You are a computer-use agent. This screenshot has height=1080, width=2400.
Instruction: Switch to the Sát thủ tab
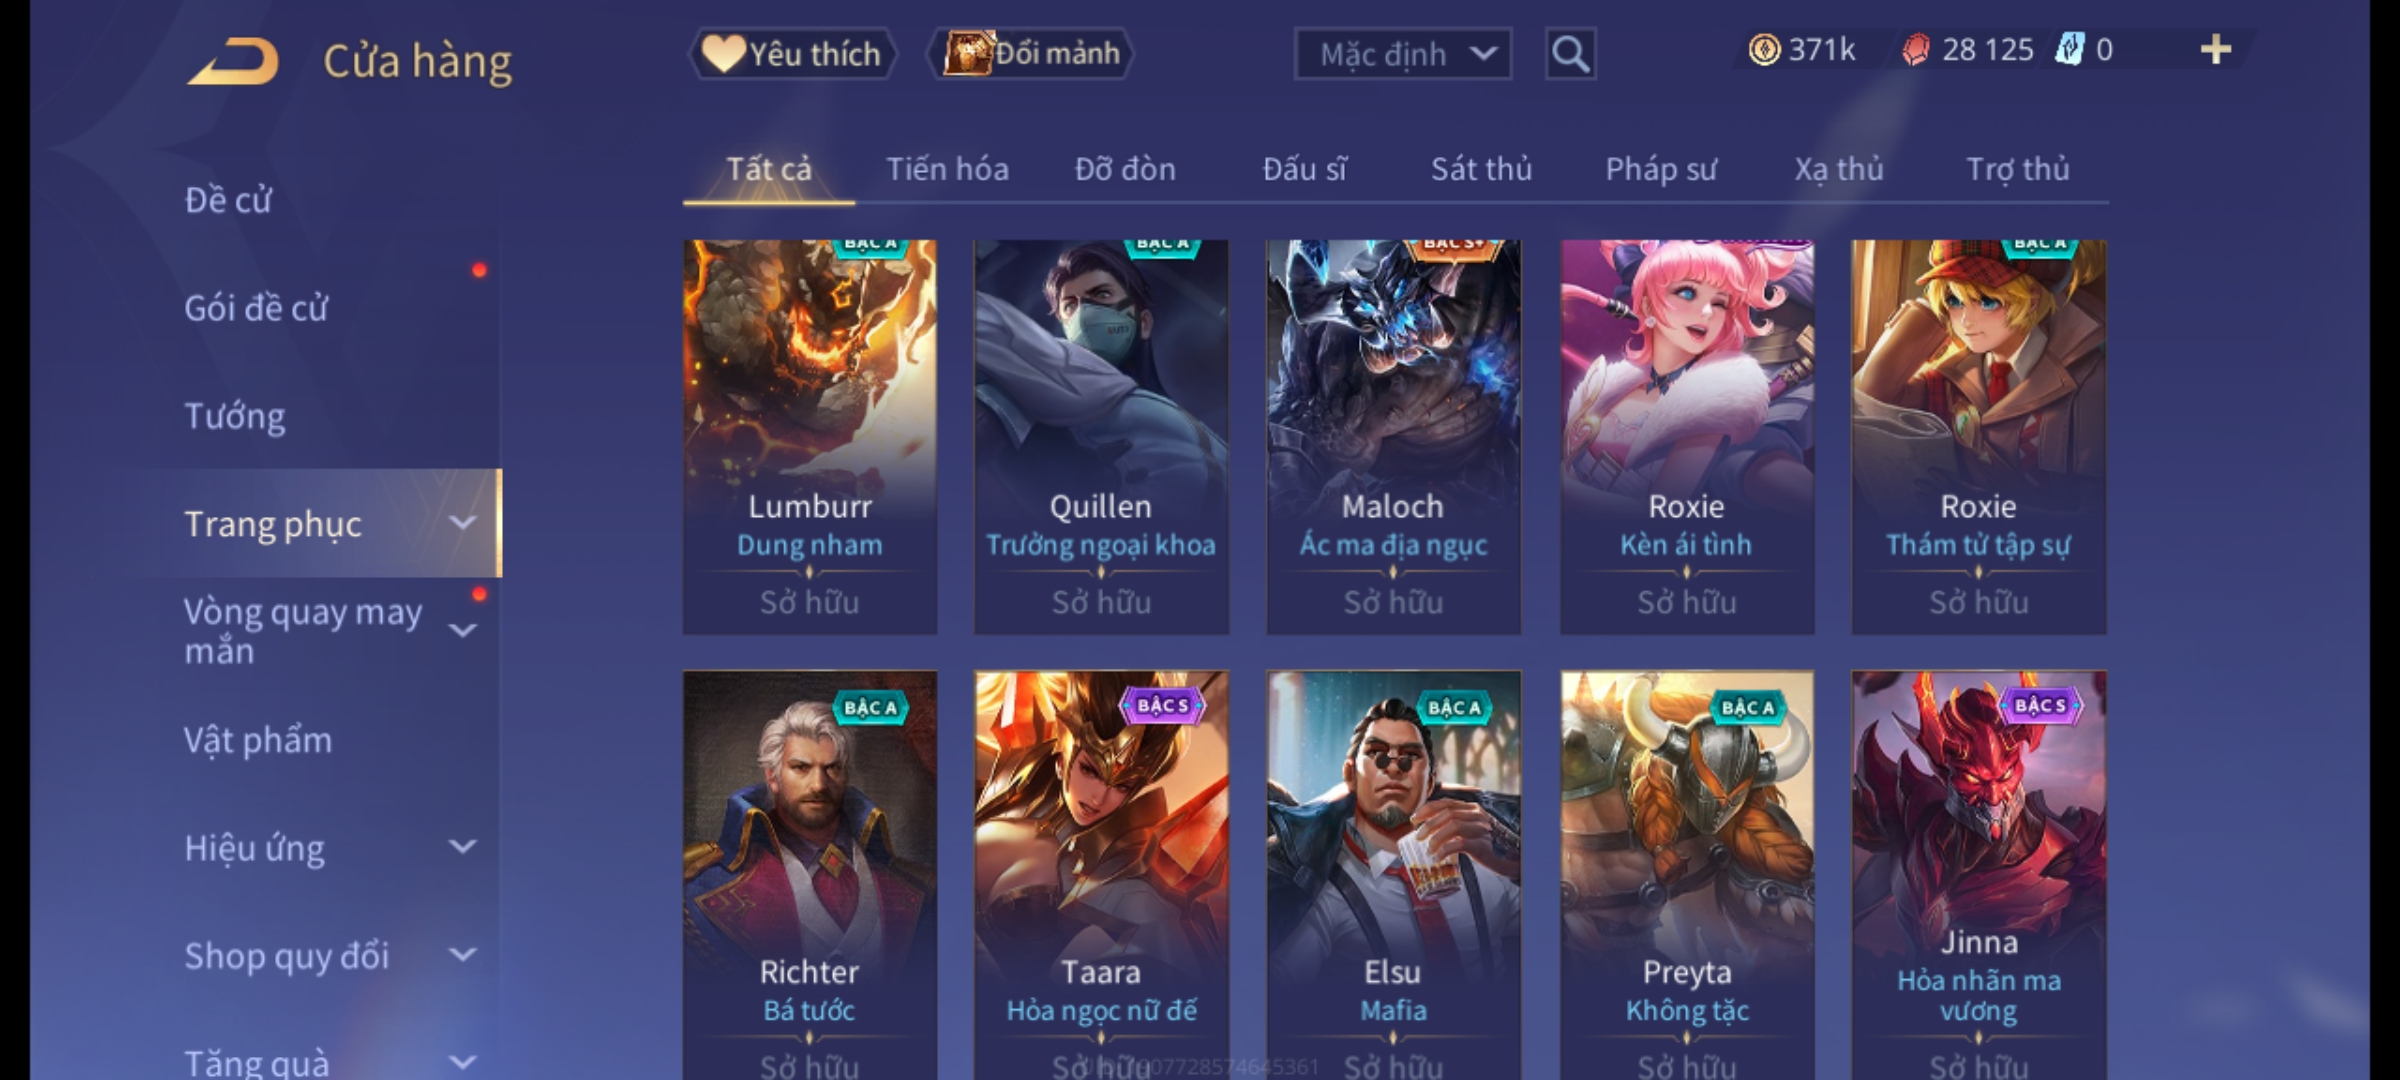(1481, 169)
